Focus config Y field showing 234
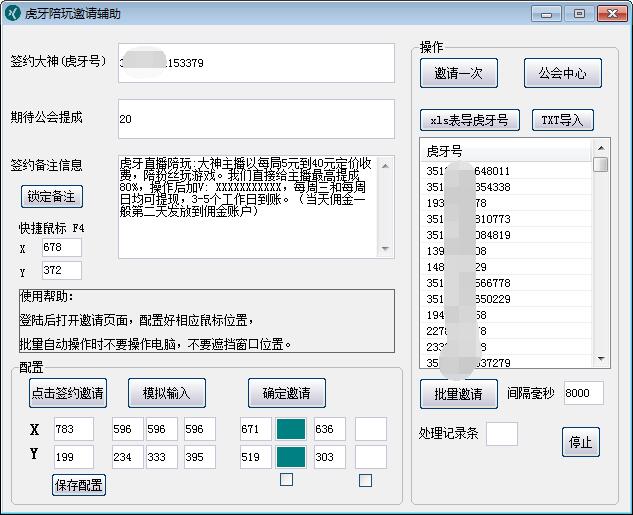The image size is (633, 515). pyautogui.click(x=128, y=457)
